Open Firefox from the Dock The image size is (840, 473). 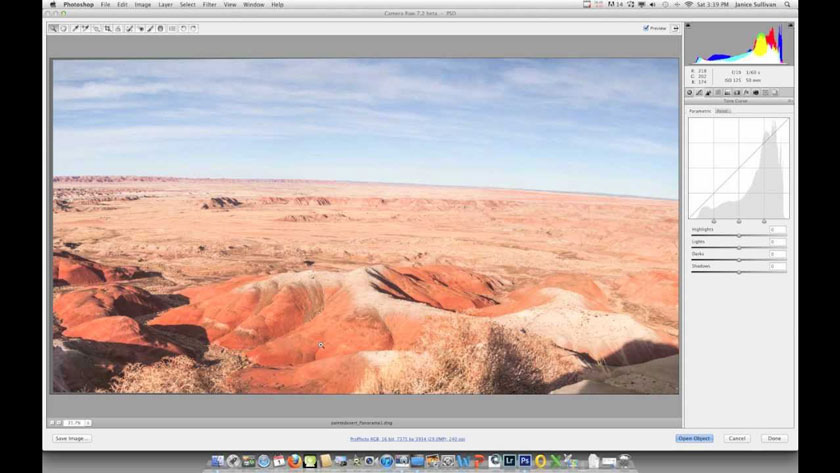pyautogui.click(x=294, y=461)
